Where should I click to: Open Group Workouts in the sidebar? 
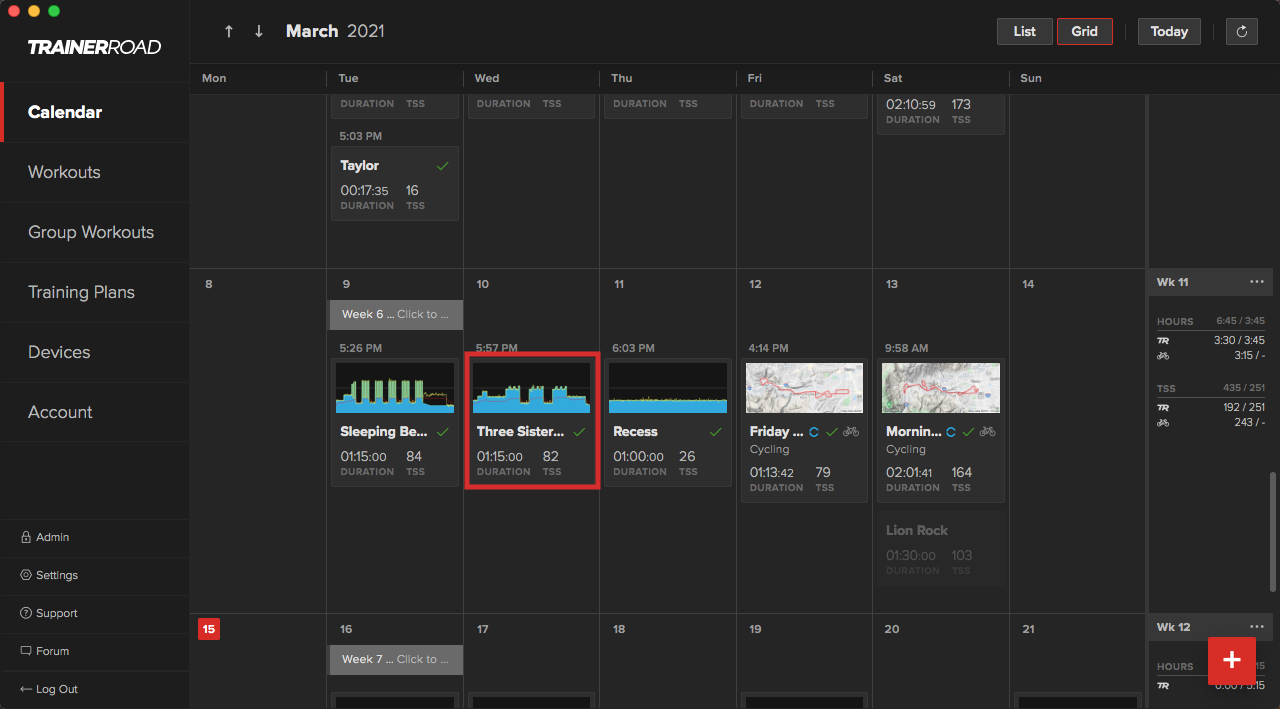click(95, 232)
